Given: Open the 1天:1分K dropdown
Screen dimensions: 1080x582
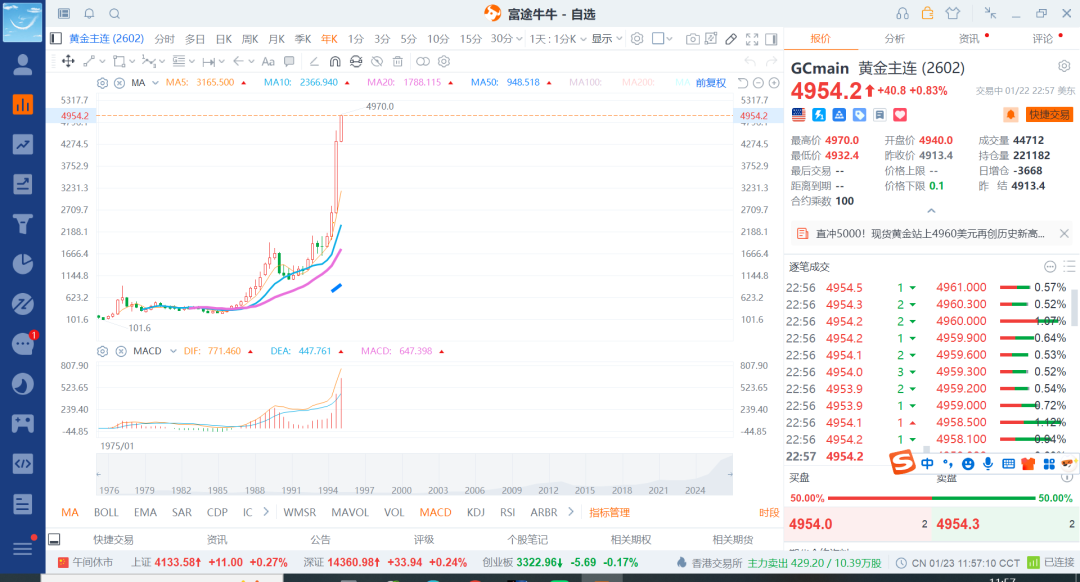Looking at the screenshot, I should click(x=558, y=39).
